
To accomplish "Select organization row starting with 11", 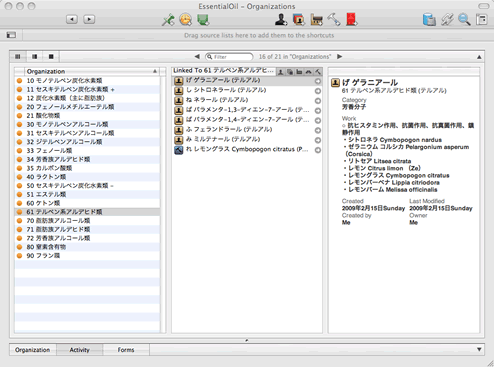I will point(87,89).
